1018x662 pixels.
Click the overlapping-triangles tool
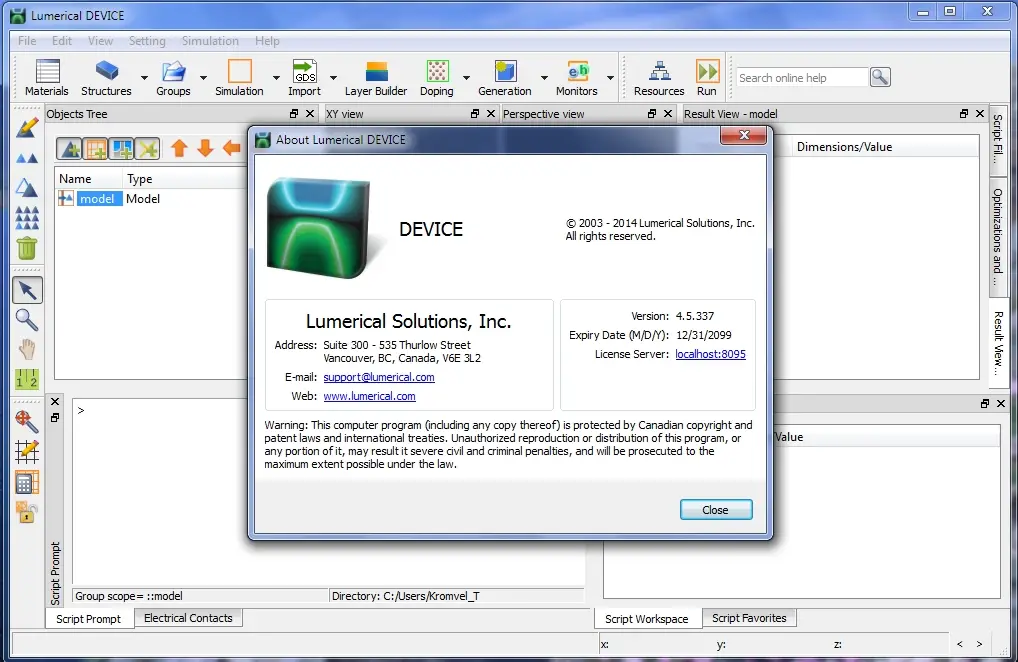click(x=27, y=188)
